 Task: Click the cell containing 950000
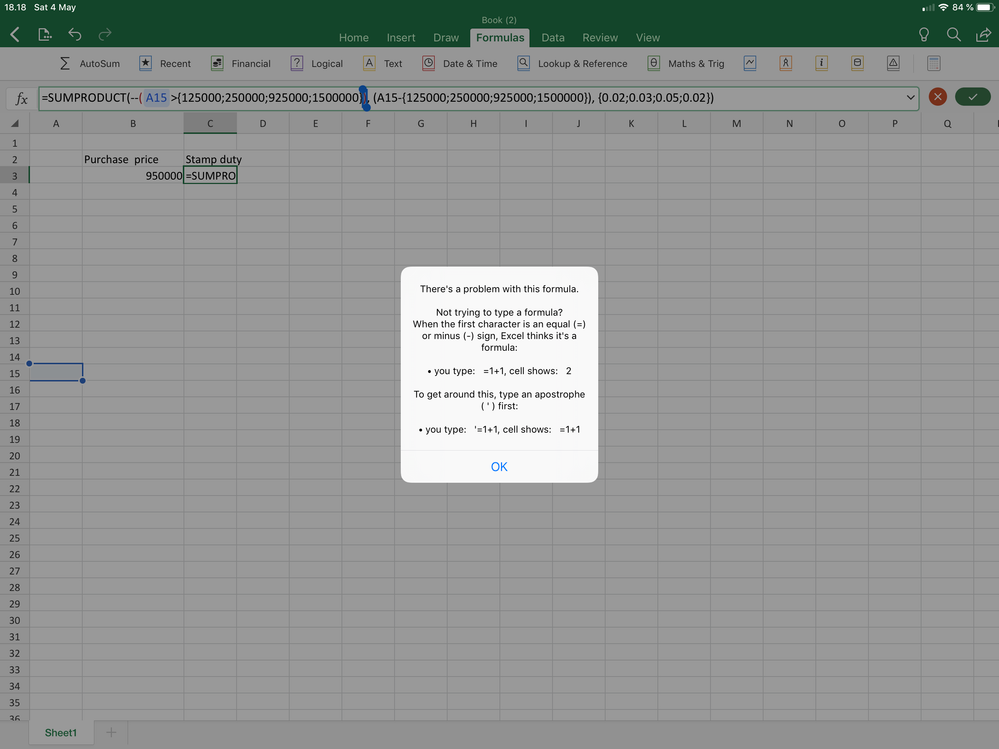pyautogui.click(x=133, y=176)
